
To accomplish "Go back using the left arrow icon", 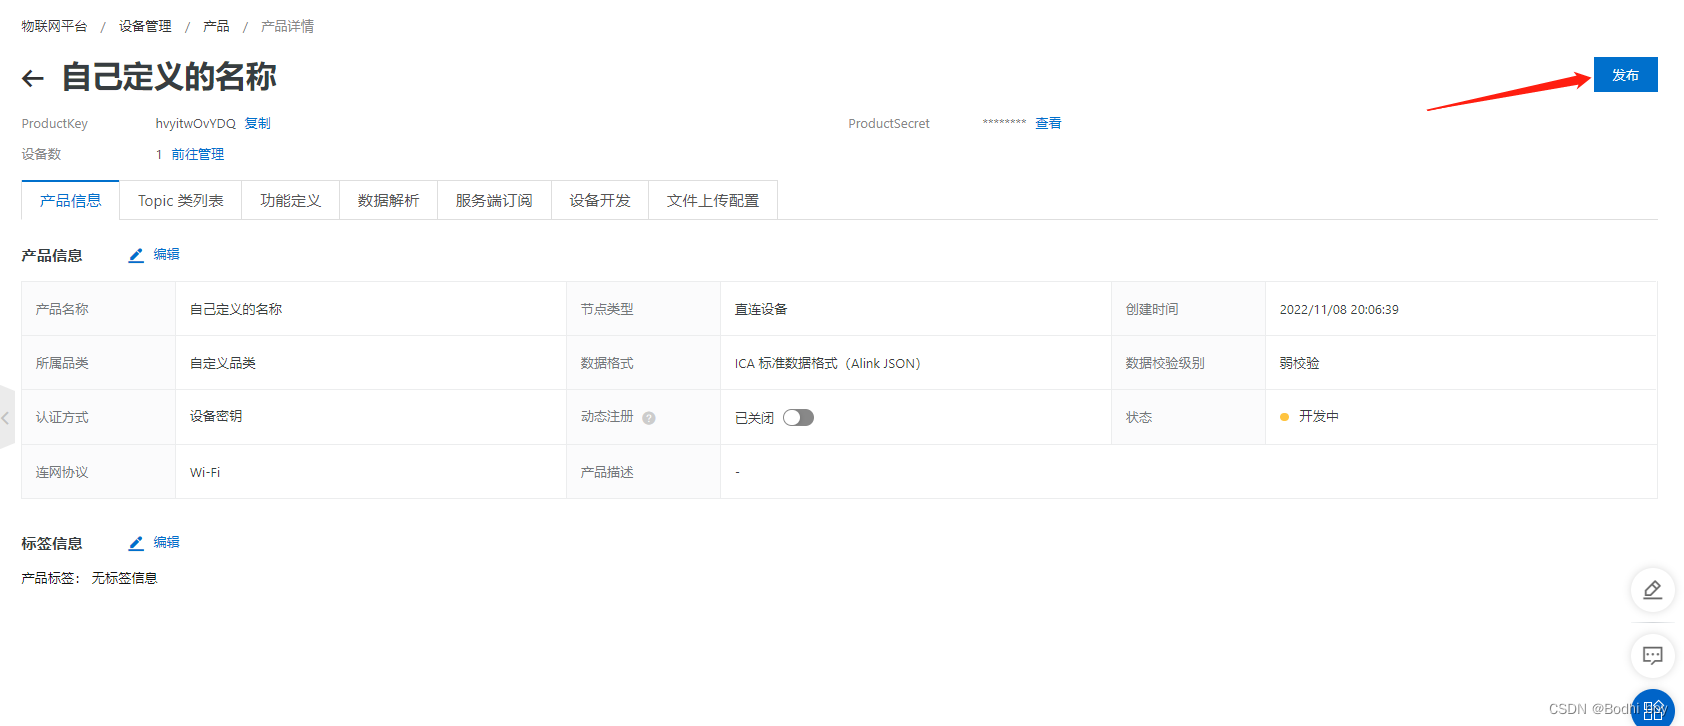I will tap(33, 78).
